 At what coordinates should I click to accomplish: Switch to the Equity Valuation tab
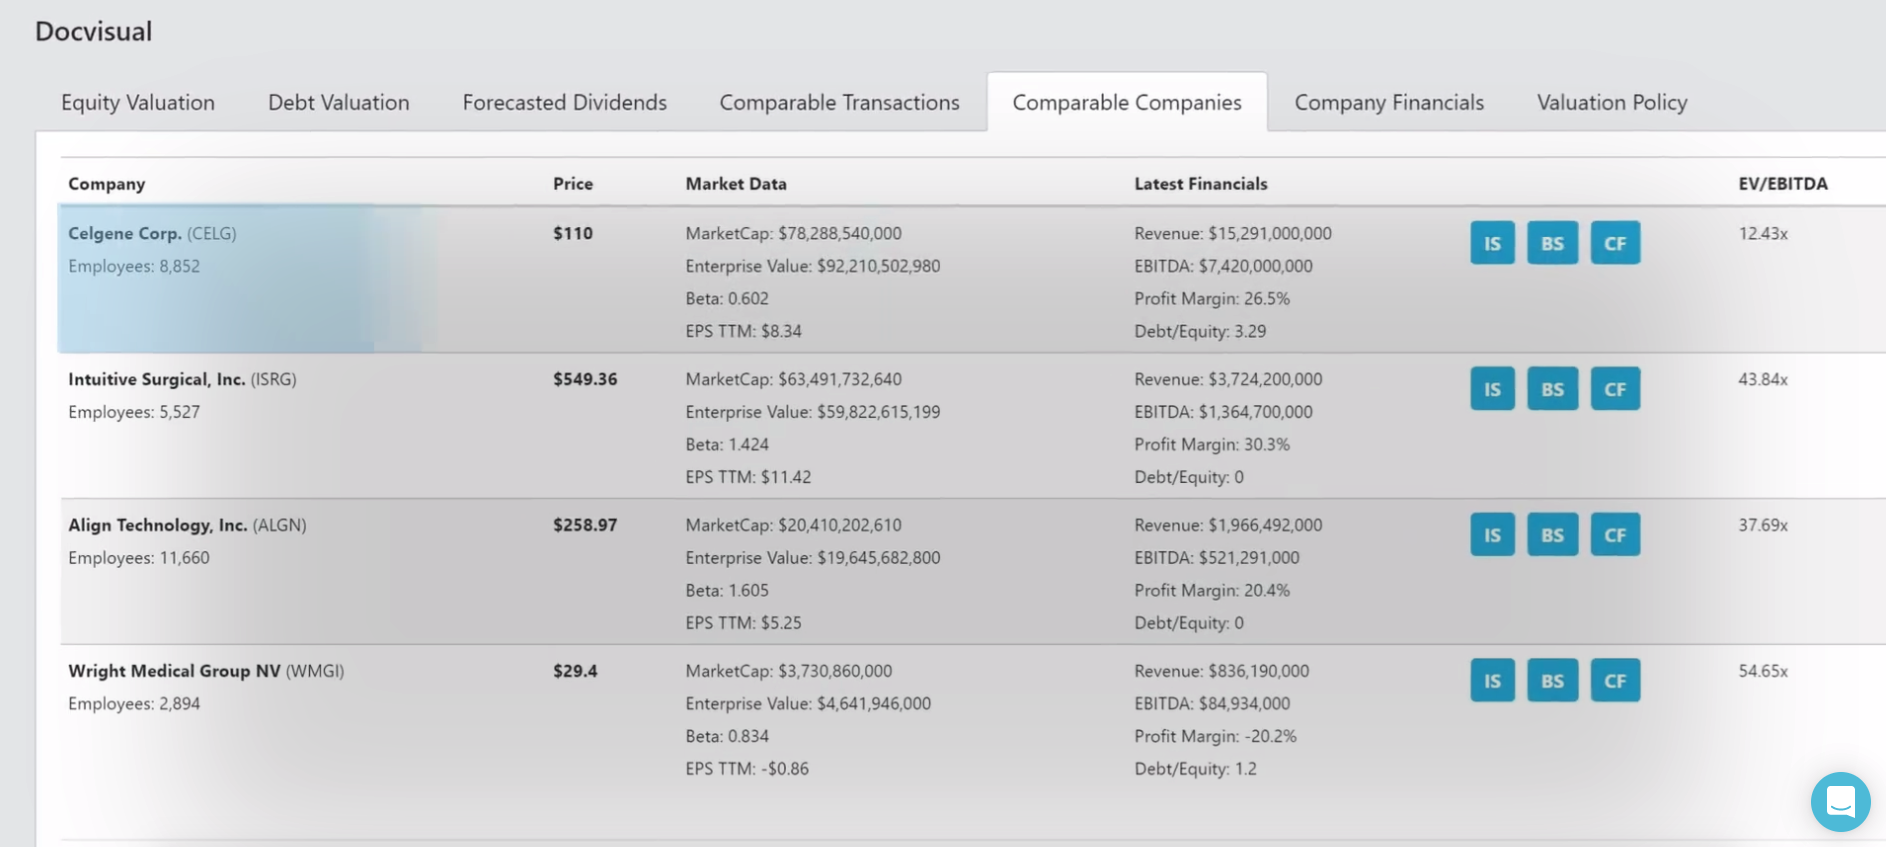[138, 103]
